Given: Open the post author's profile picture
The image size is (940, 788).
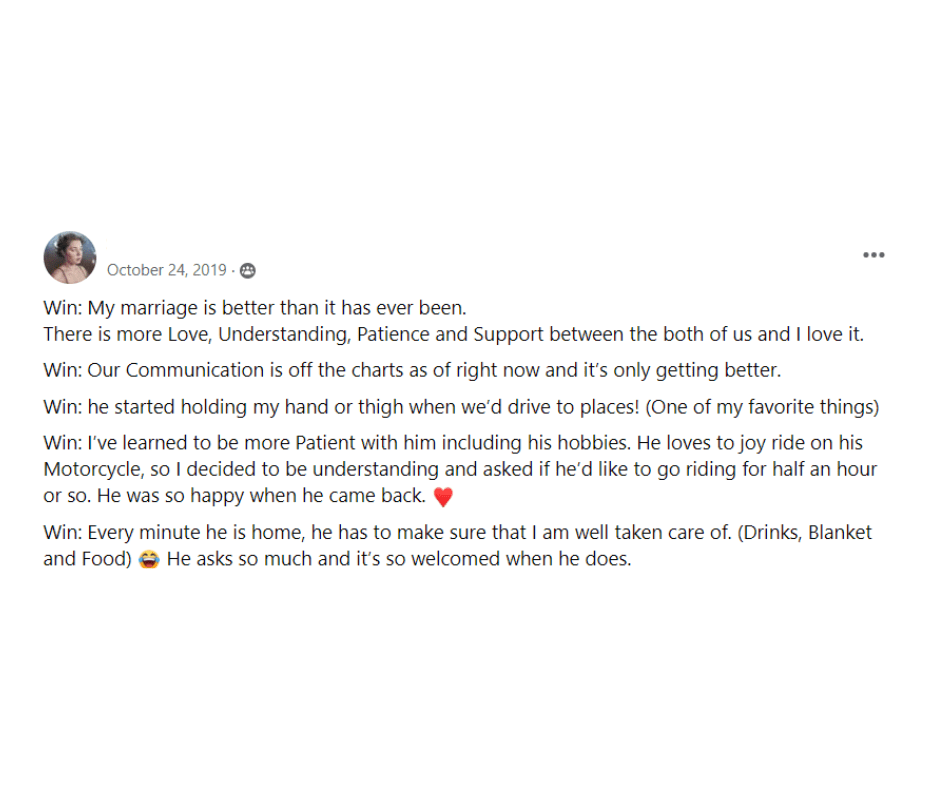Looking at the screenshot, I should [x=70, y=258].
